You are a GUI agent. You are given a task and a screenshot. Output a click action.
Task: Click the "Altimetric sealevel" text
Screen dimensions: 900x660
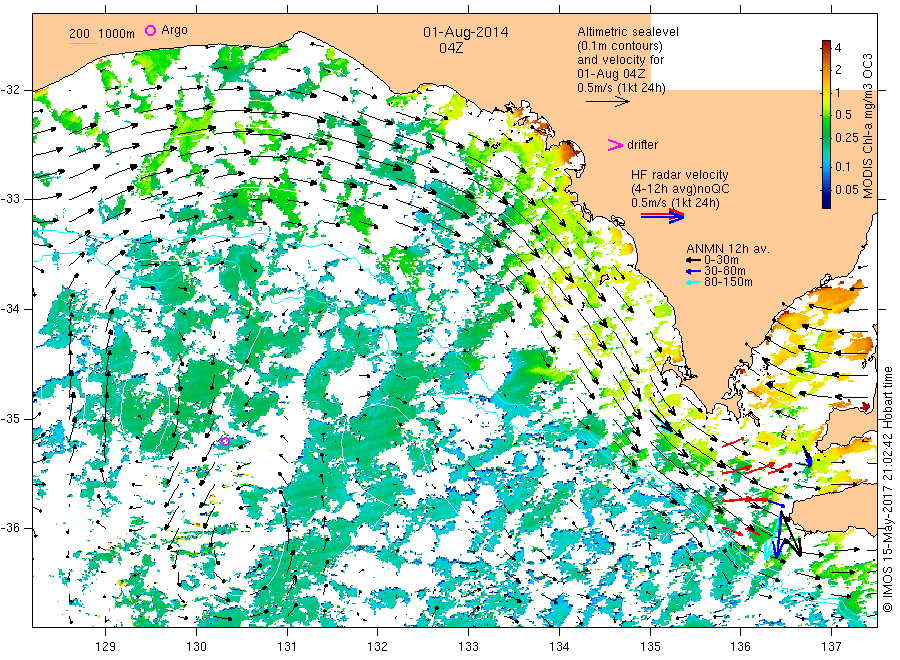pos(628,32)
